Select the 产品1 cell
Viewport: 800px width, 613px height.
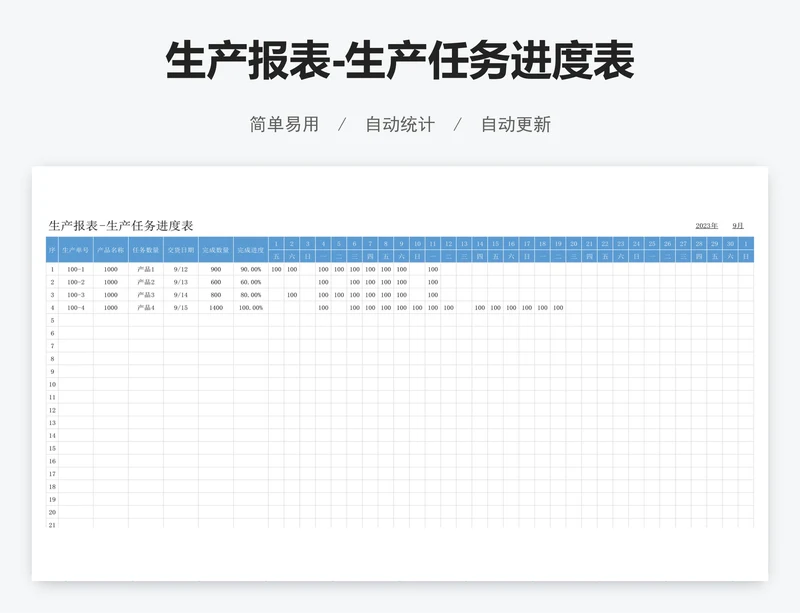pos(146,269)
